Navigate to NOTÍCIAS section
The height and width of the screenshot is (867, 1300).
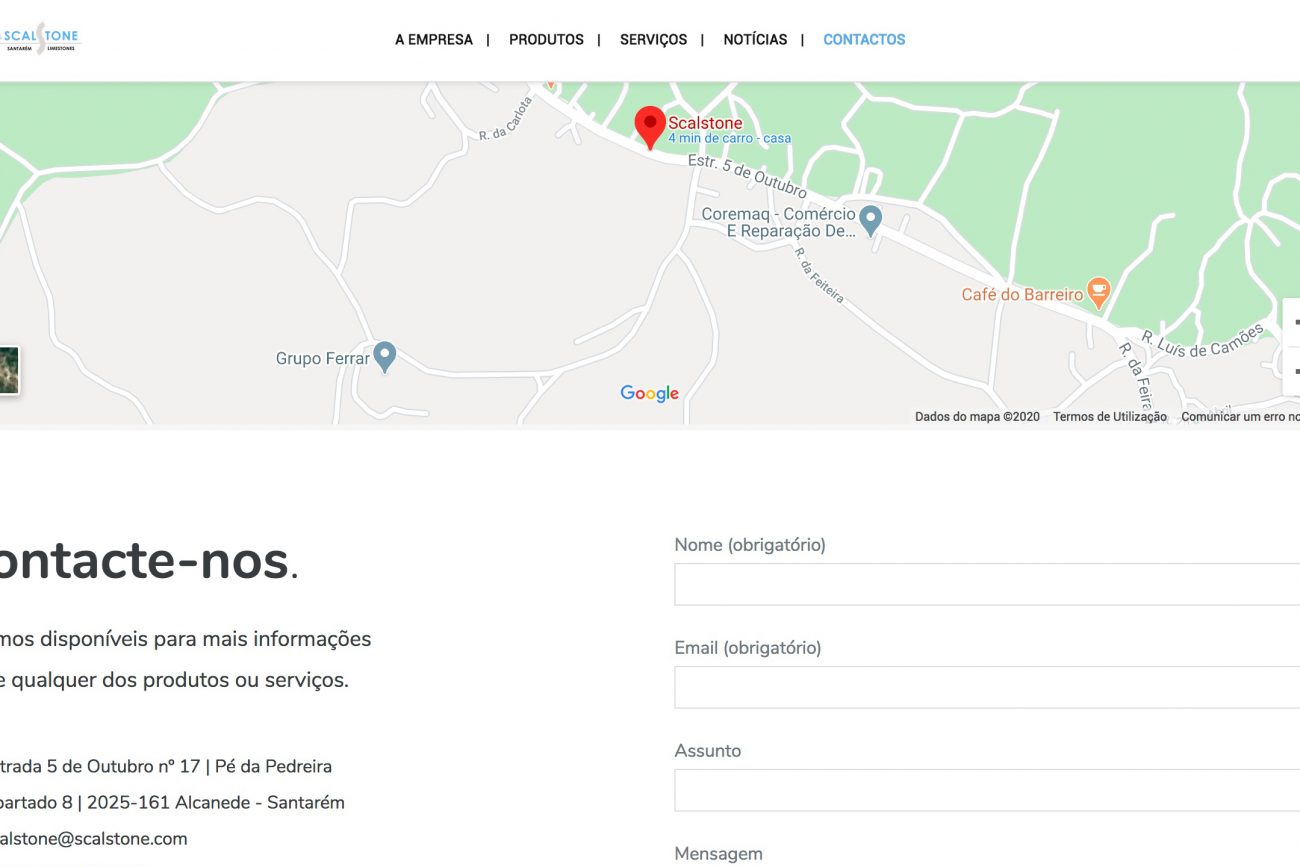(755, 40)
